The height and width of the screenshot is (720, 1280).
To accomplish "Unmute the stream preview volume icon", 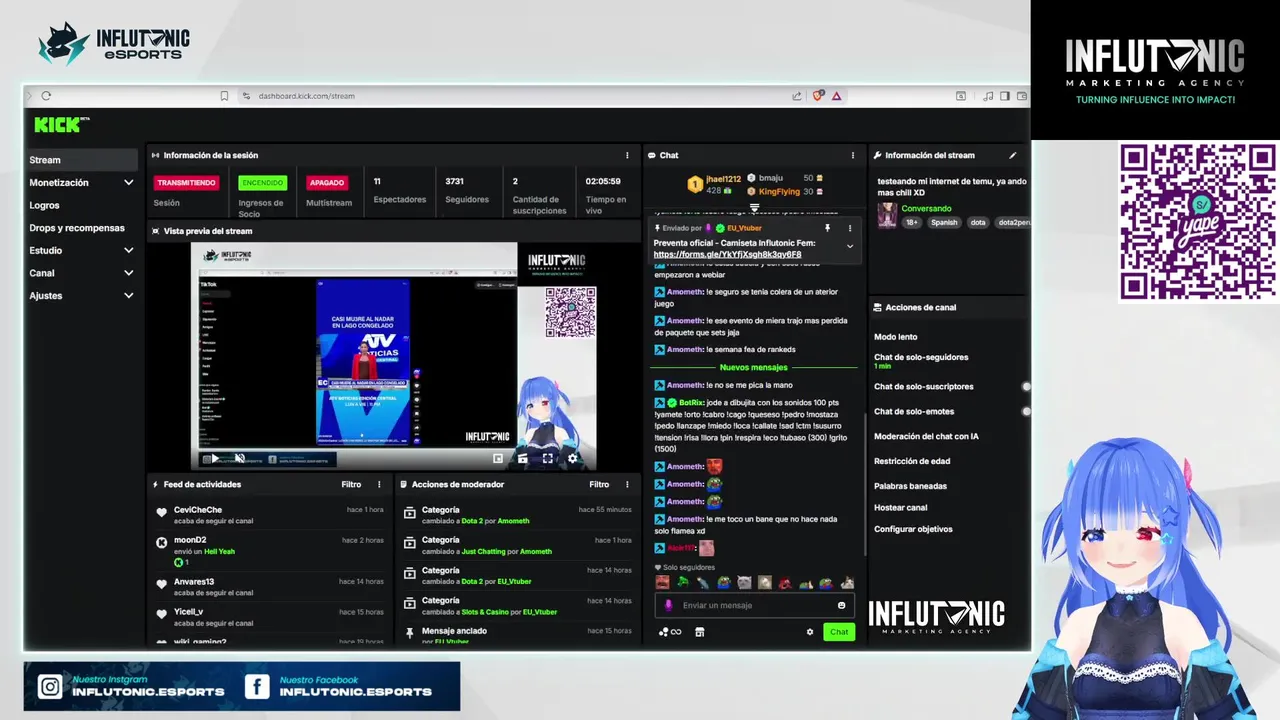I will pos(240,459).
